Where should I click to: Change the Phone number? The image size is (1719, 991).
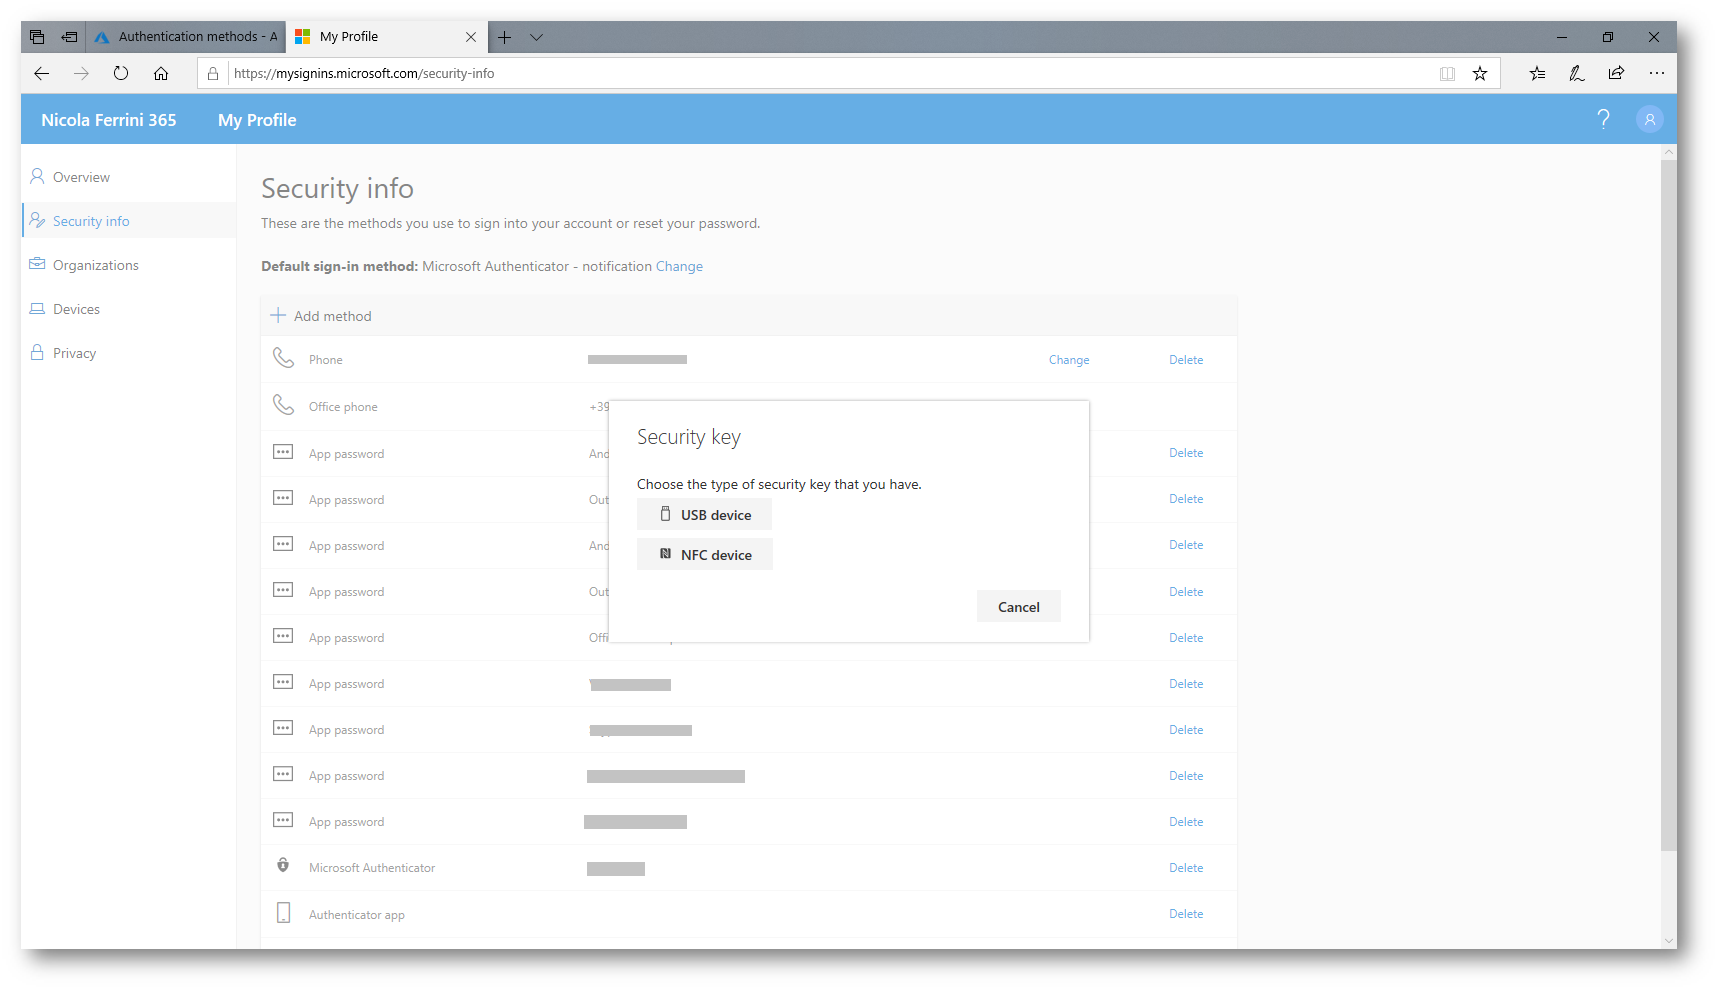click(1069, 360)
